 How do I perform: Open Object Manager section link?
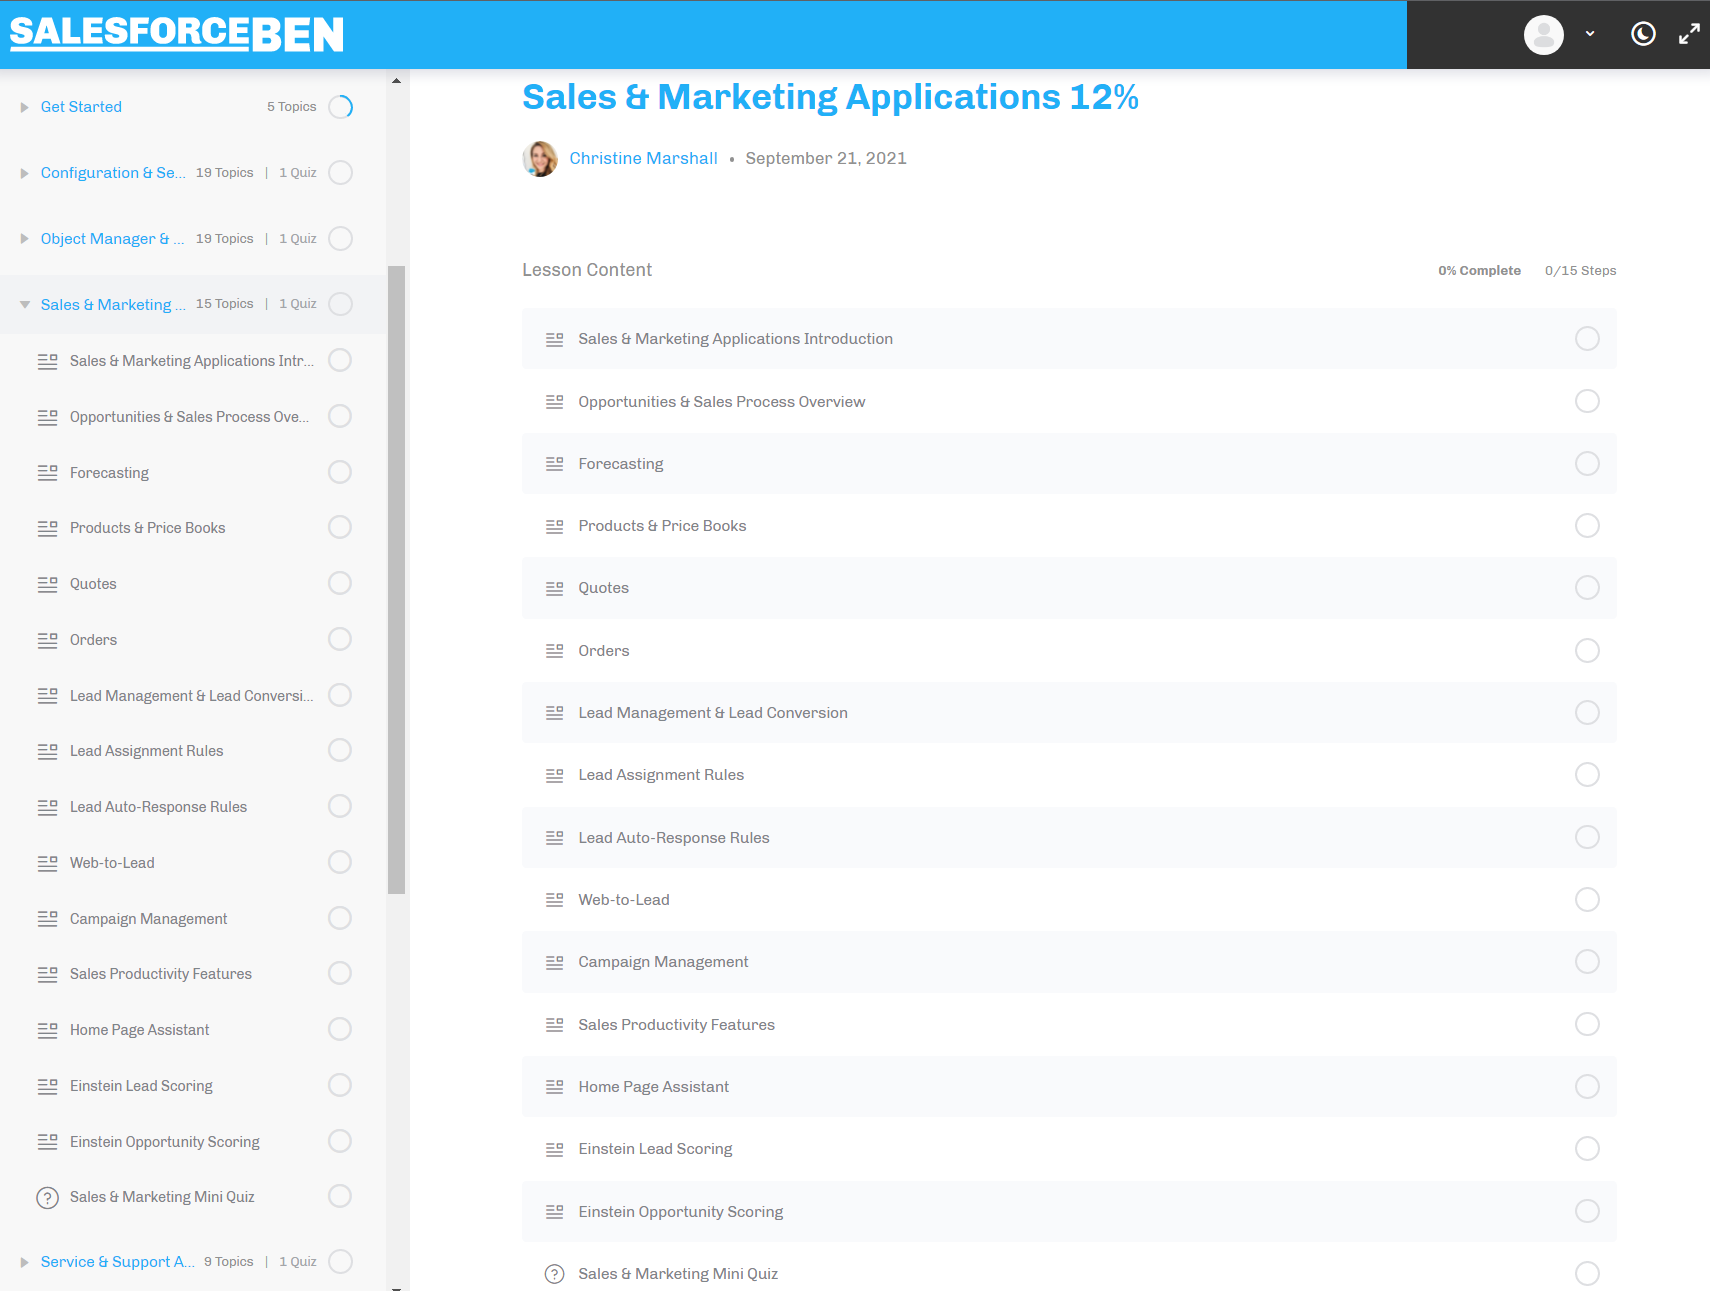[x=112, y=239]
